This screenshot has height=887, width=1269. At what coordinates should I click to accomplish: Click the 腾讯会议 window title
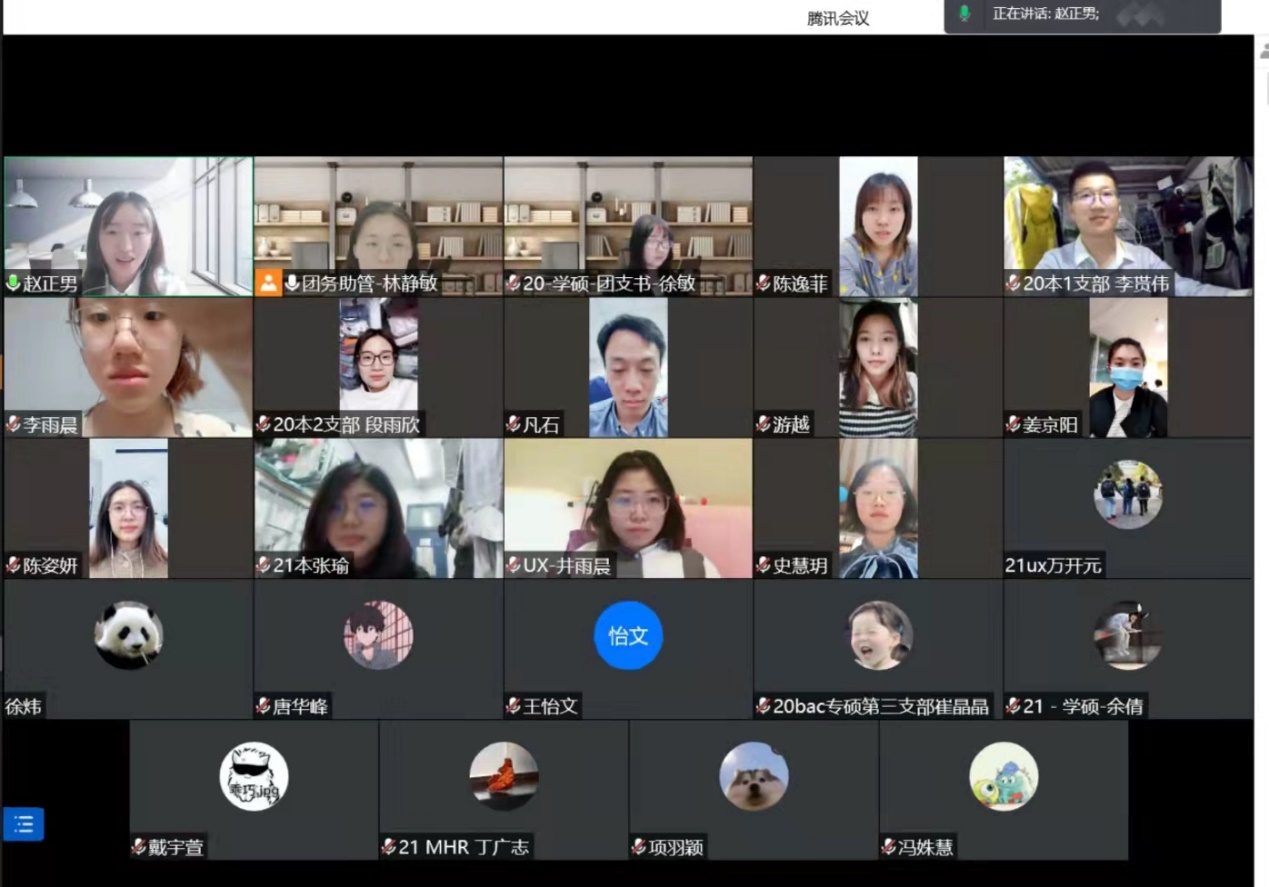[x=838, y=18]
